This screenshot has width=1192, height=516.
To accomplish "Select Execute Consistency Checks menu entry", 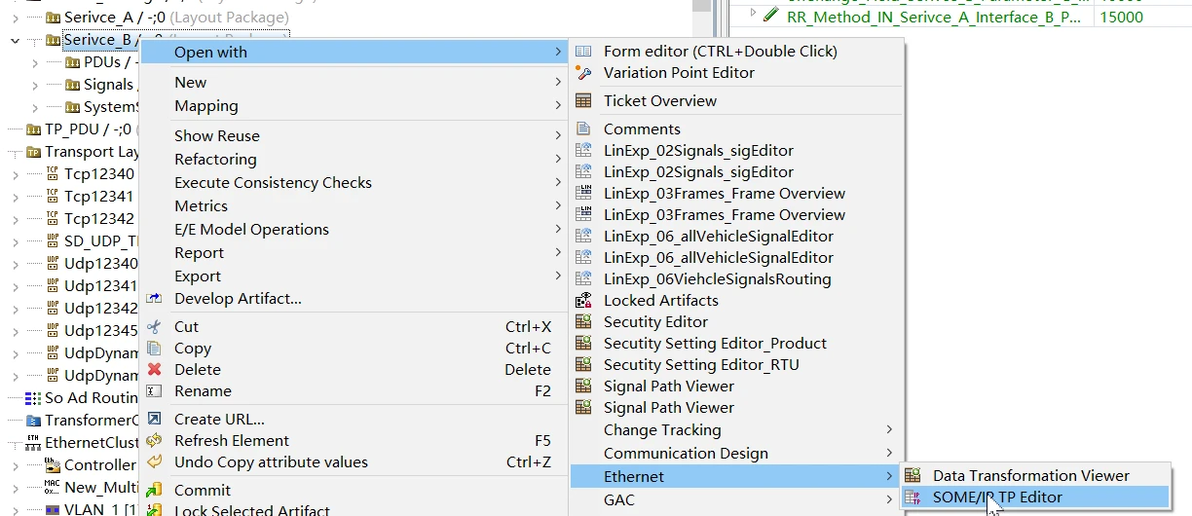I will coord(272,183).
